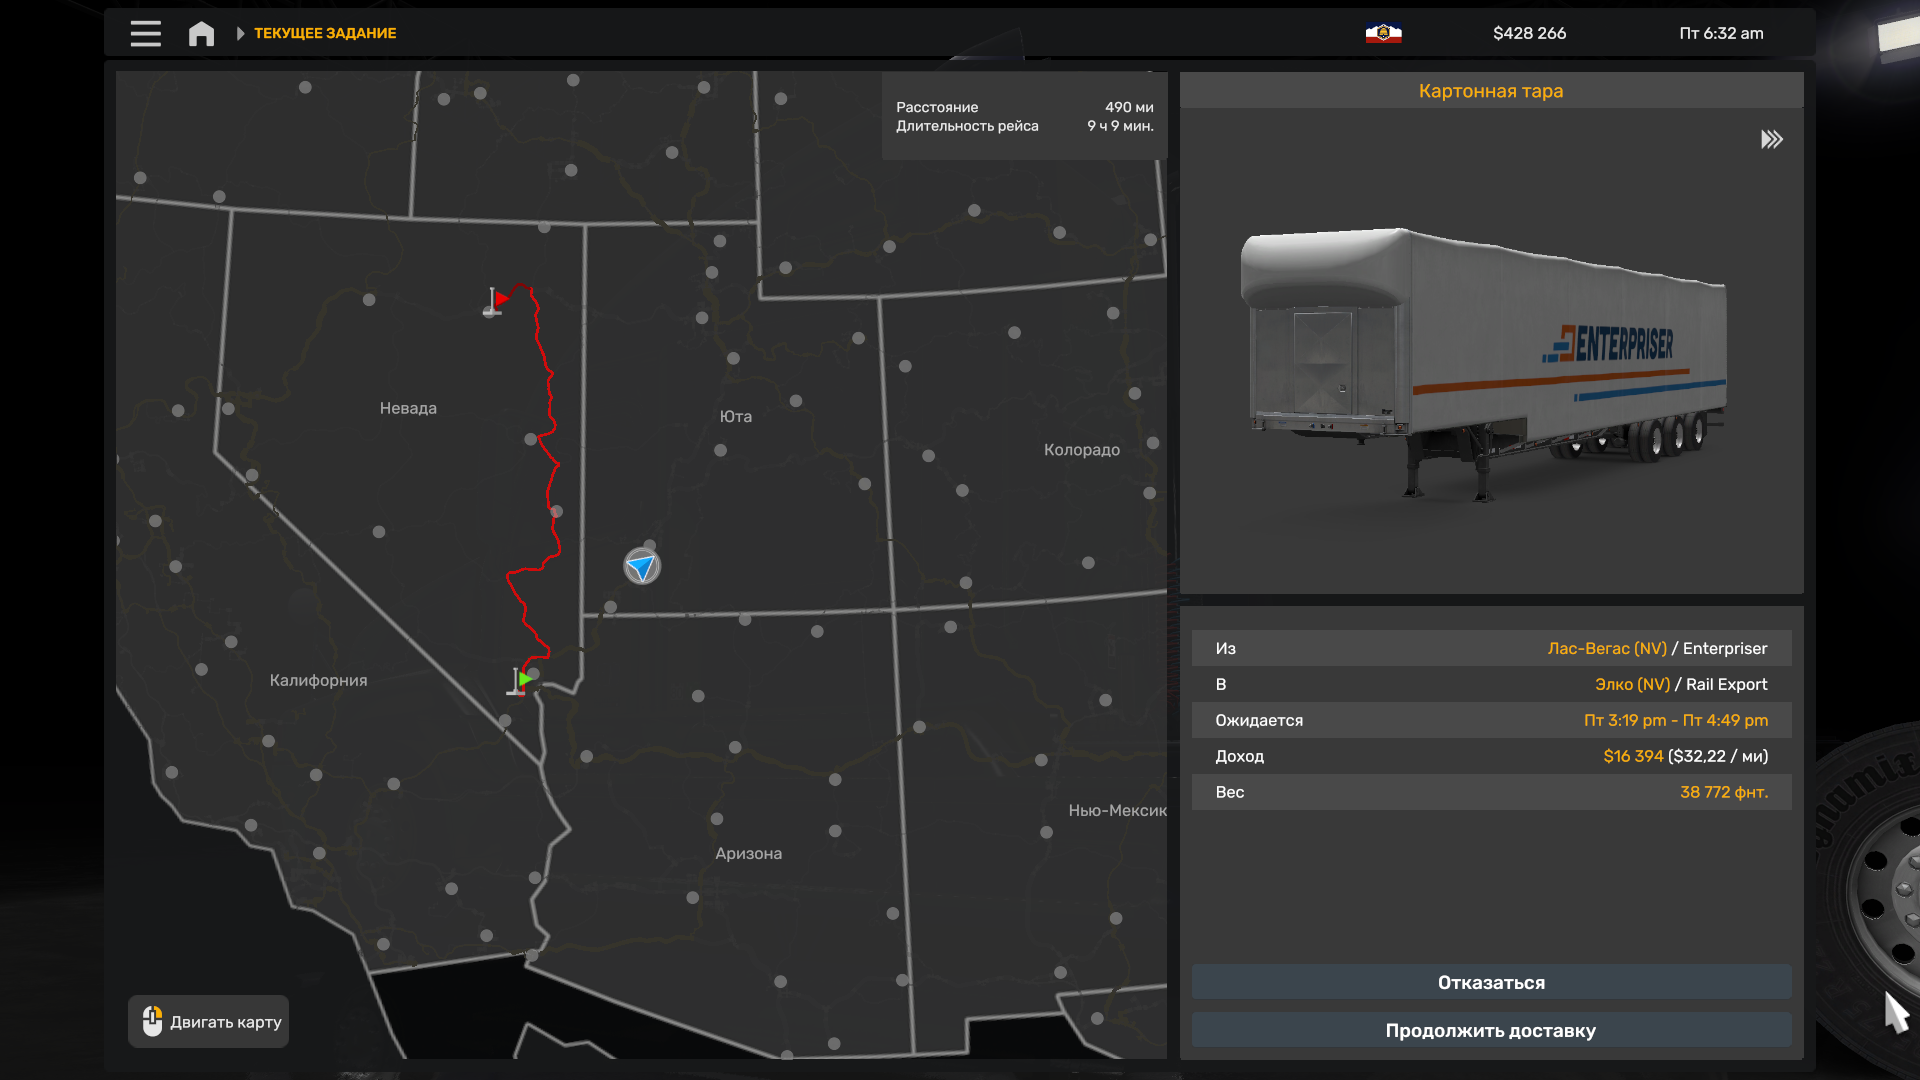The image size is (1920, 1080).
Task: Click the 490 ми distance value
Action: [x=1129, y=107]
